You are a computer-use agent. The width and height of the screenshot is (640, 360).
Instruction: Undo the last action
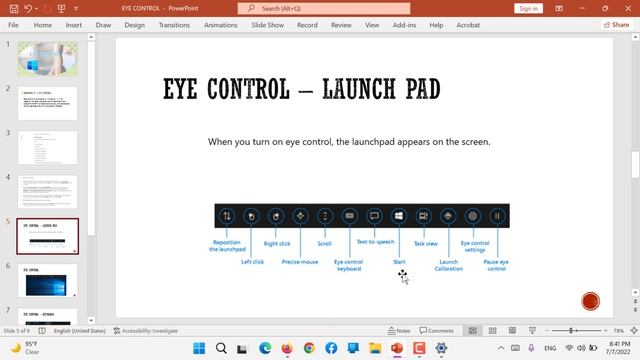point(28,8)
